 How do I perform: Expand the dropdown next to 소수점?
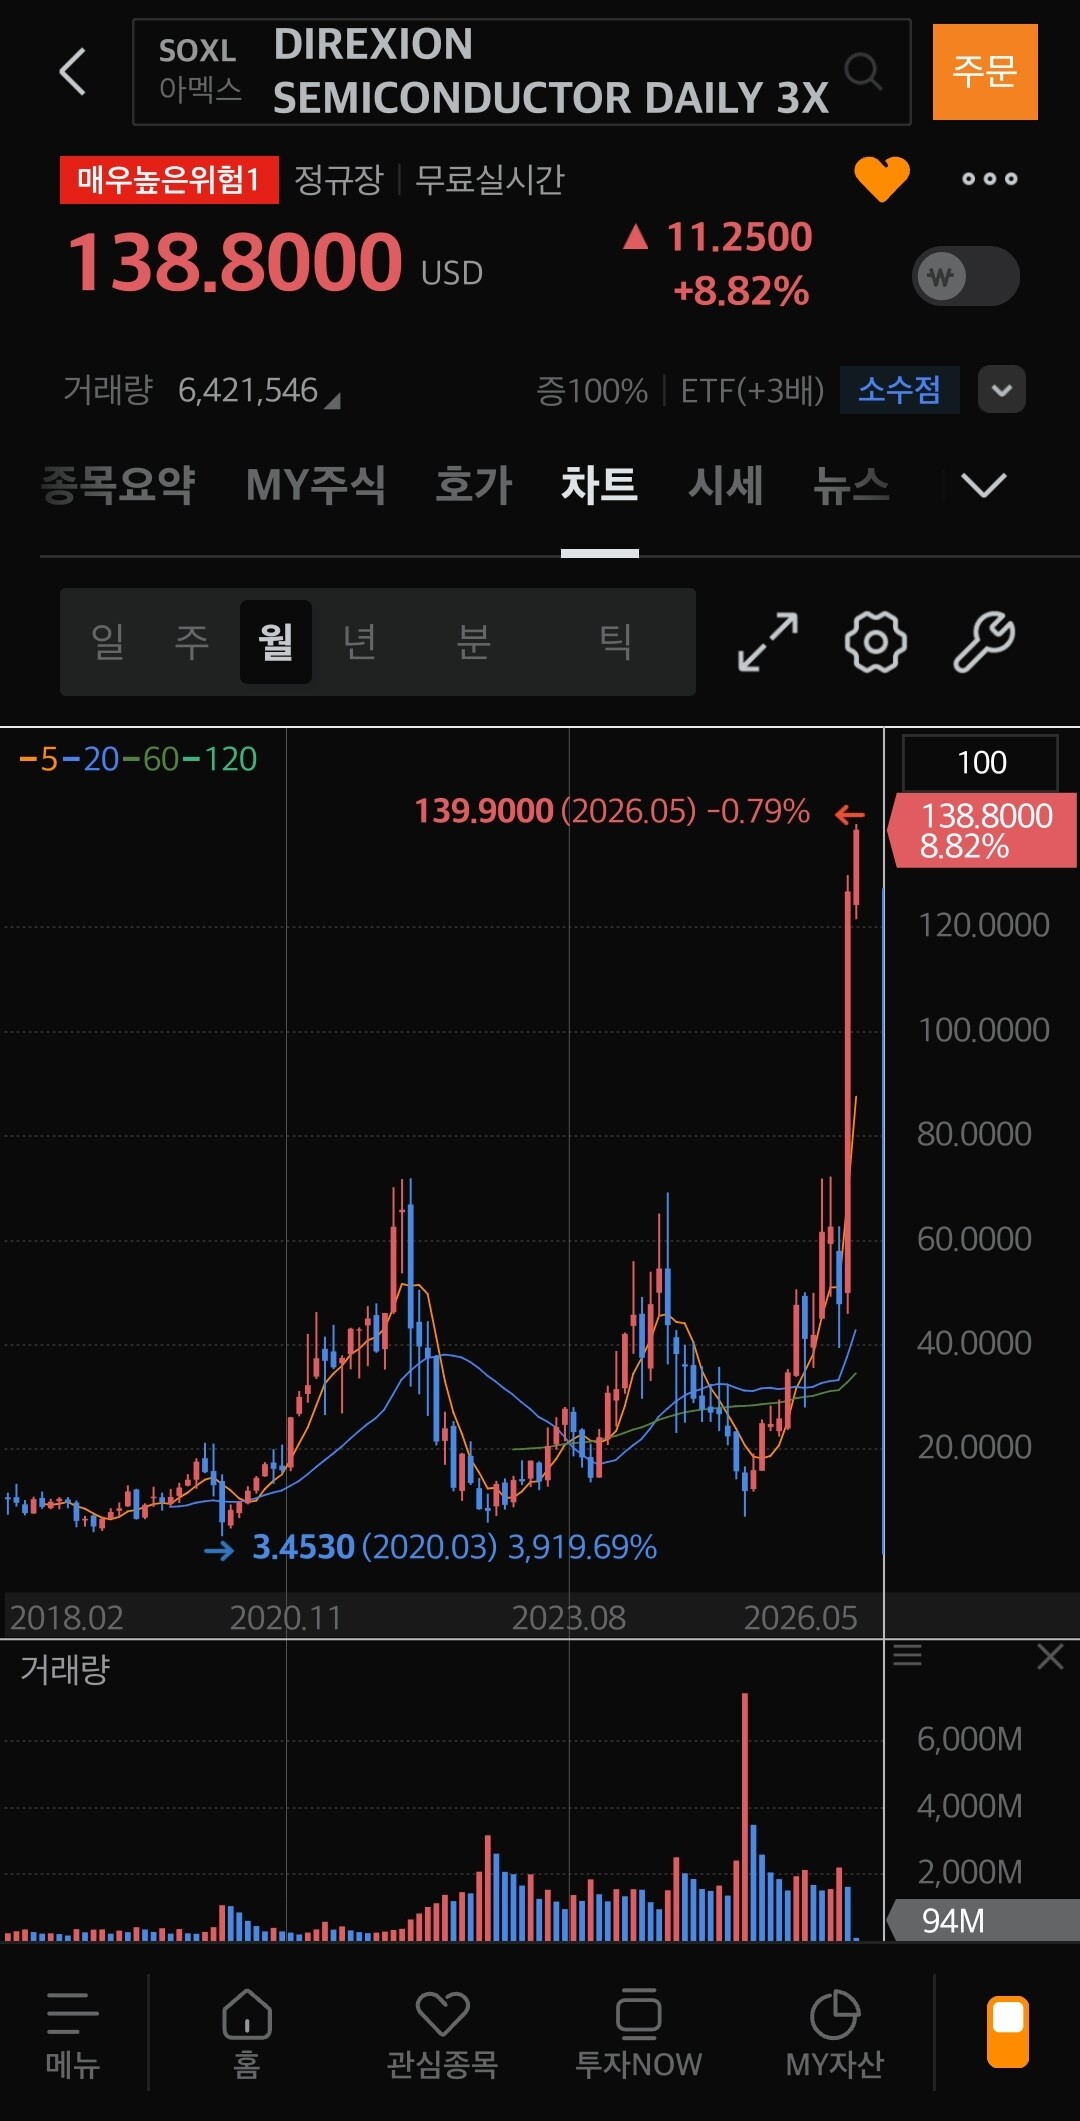click(1001, 390)
